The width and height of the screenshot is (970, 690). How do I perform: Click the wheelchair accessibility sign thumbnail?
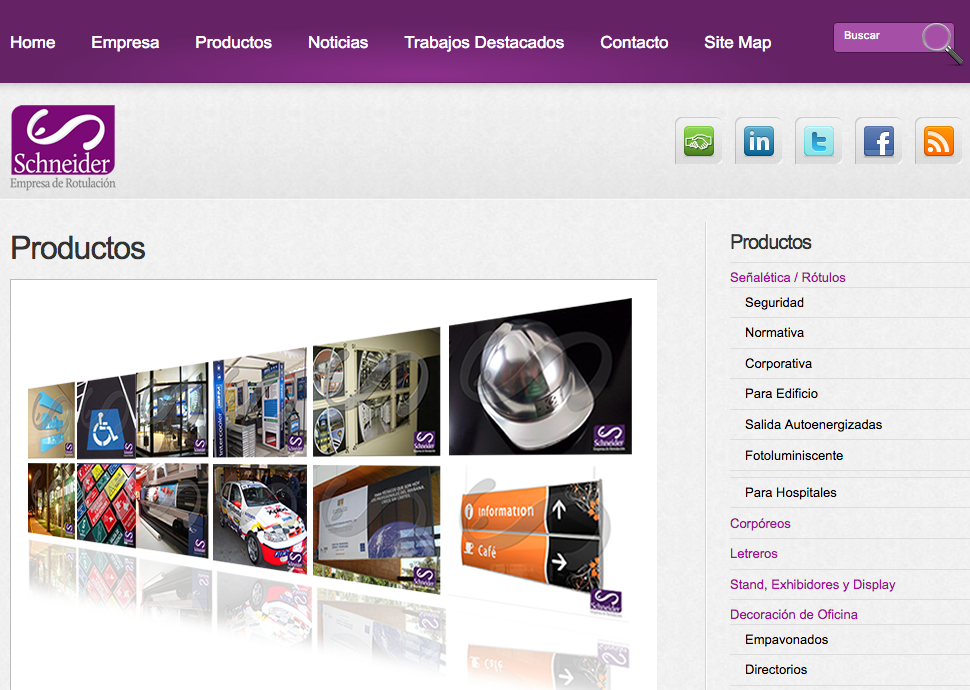coord(106,417)
